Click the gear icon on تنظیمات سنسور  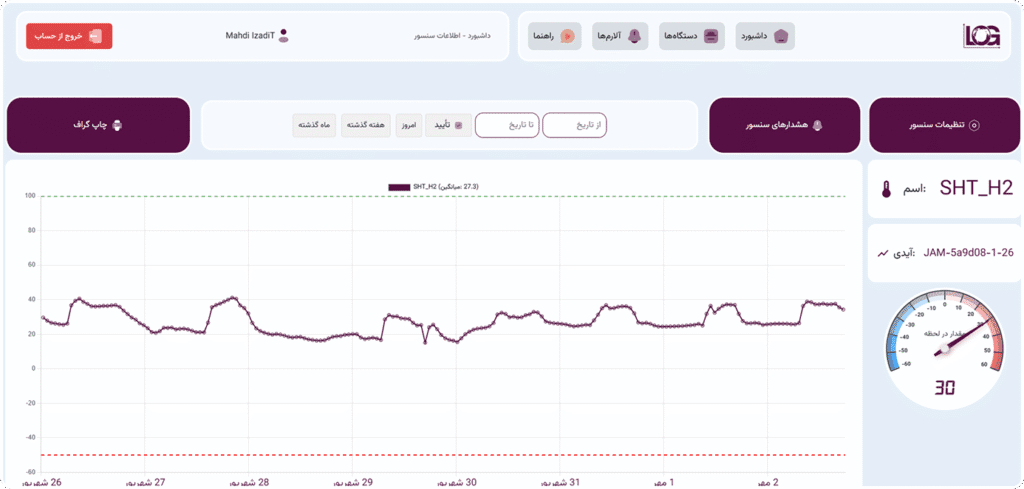coord(975,125)
